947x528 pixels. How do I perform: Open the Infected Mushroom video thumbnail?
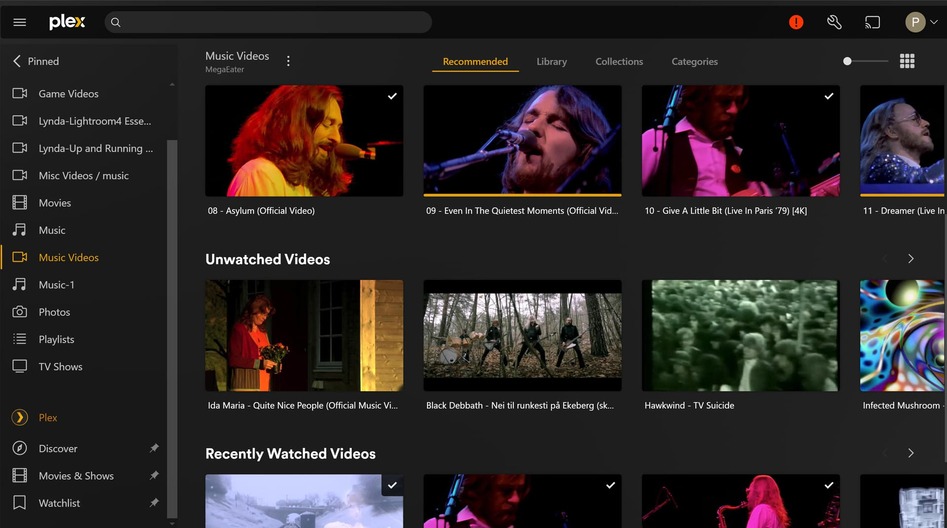[903, 335]
